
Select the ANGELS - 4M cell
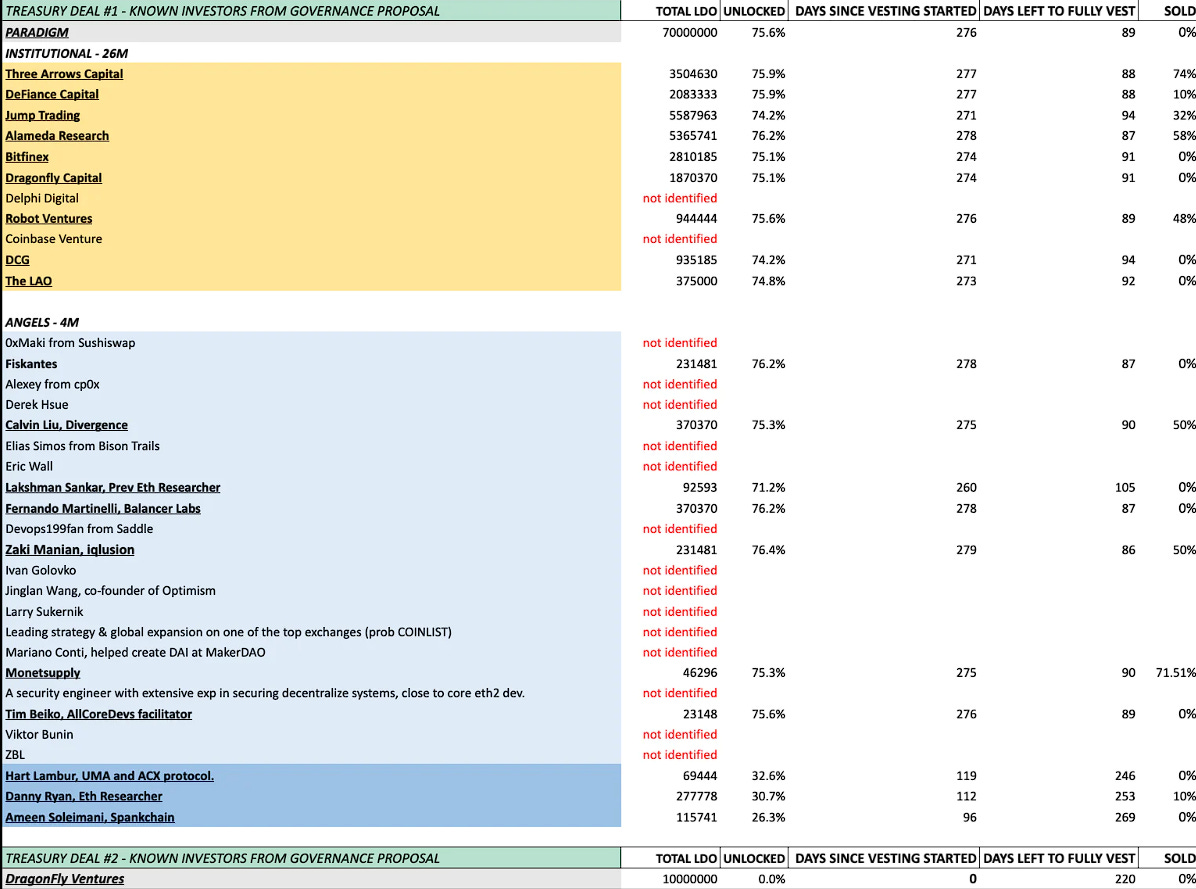[x=42, y=323]
